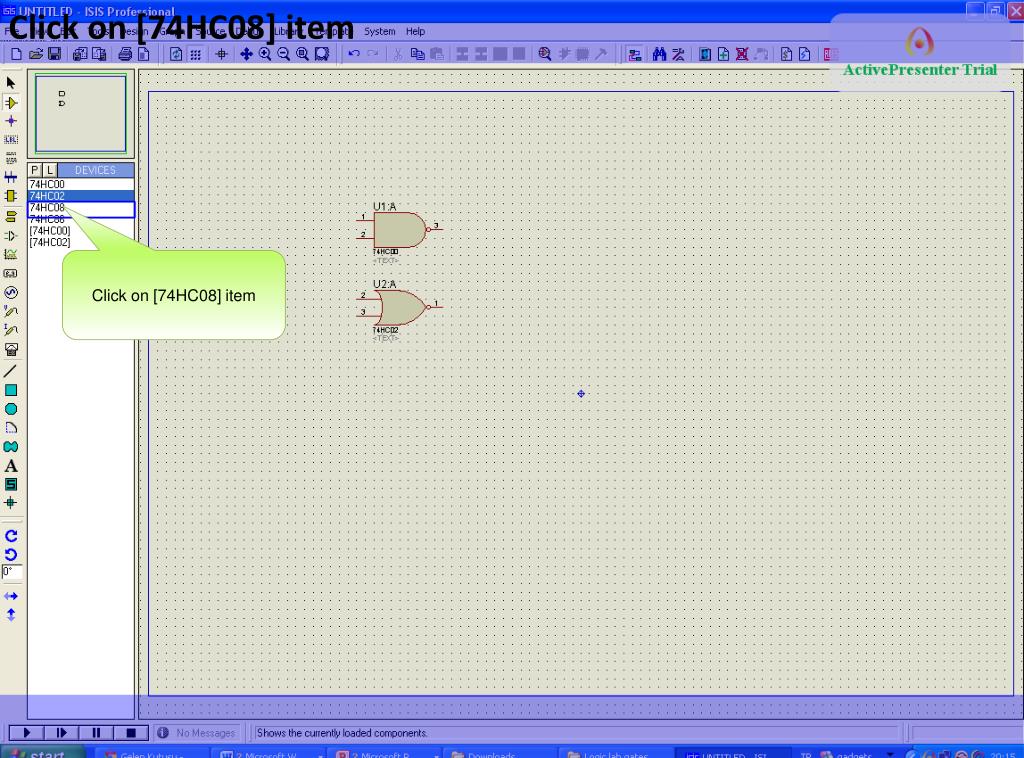1024x758 pixels.
Task: Start simulation with Play button
Action: pos(26,733)
